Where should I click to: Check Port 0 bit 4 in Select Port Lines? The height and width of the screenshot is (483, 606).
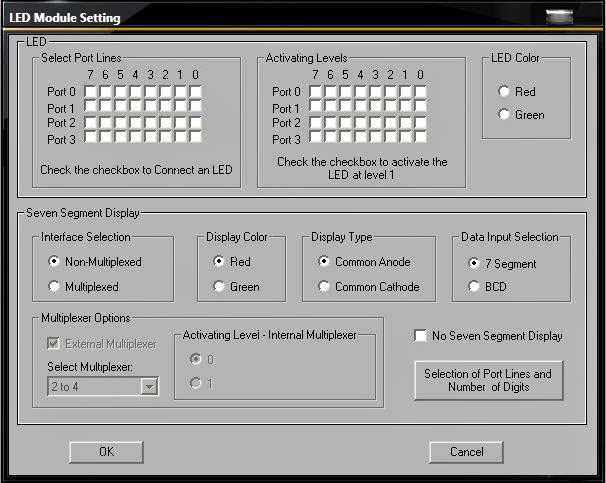click(135, 92)
